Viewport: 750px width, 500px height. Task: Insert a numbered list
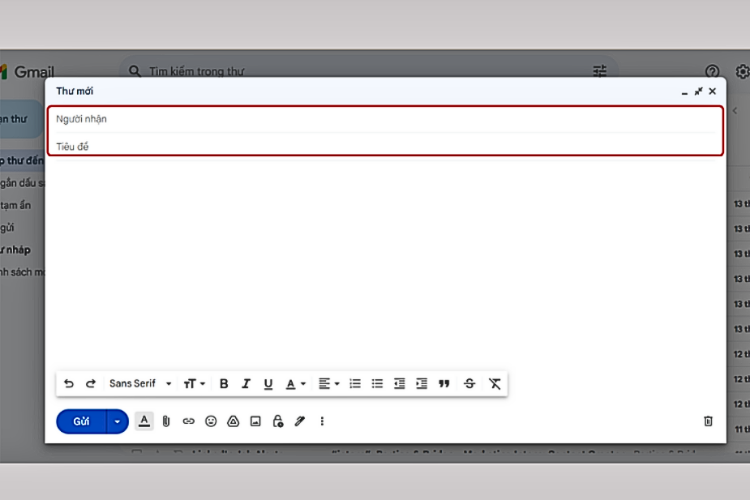pyautogui.click(x=355, y=383)
